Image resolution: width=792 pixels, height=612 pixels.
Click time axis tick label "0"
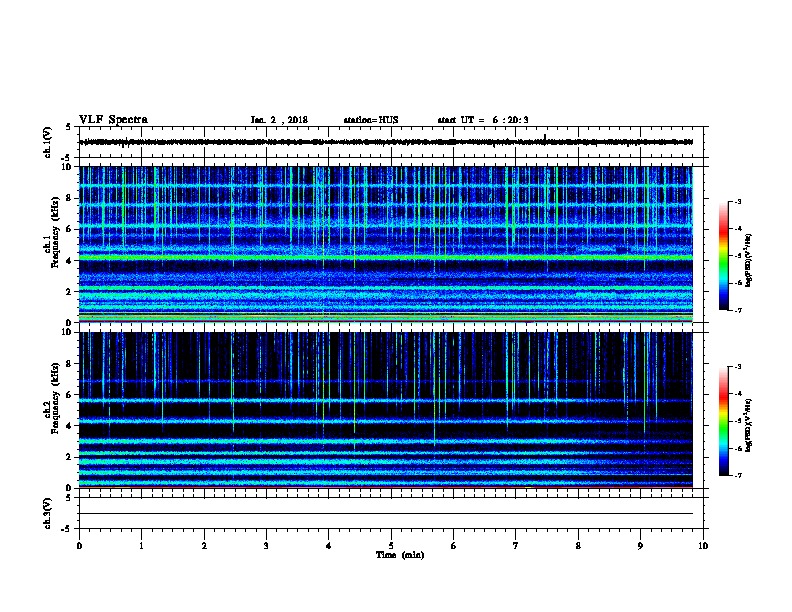[79, 545]
